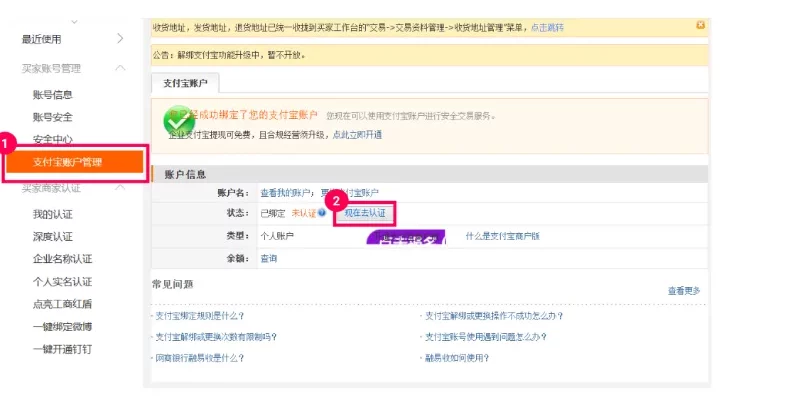Image resolution: width=800 pixels, height=413 pixels.
Task: Open 企业名称认证 in the sidebar
Action: click(62, 259)
